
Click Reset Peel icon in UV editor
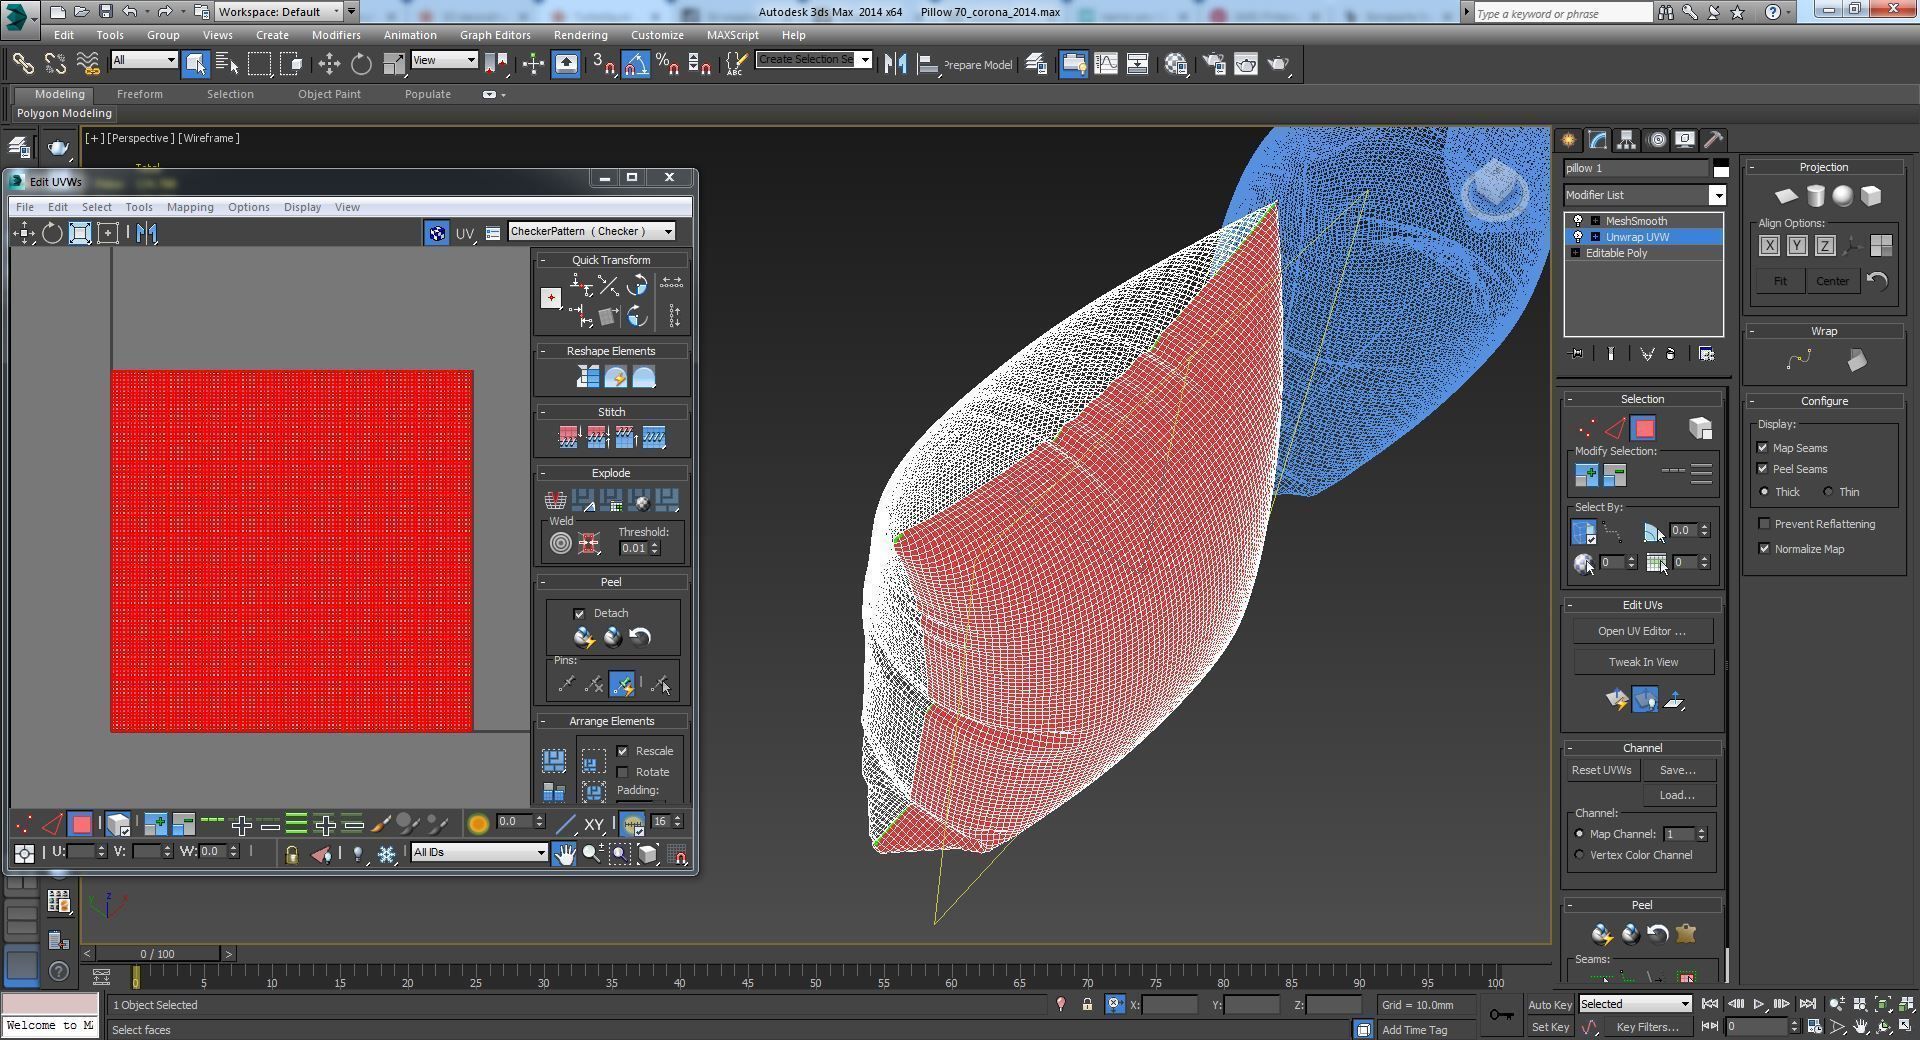pos(640,637)
